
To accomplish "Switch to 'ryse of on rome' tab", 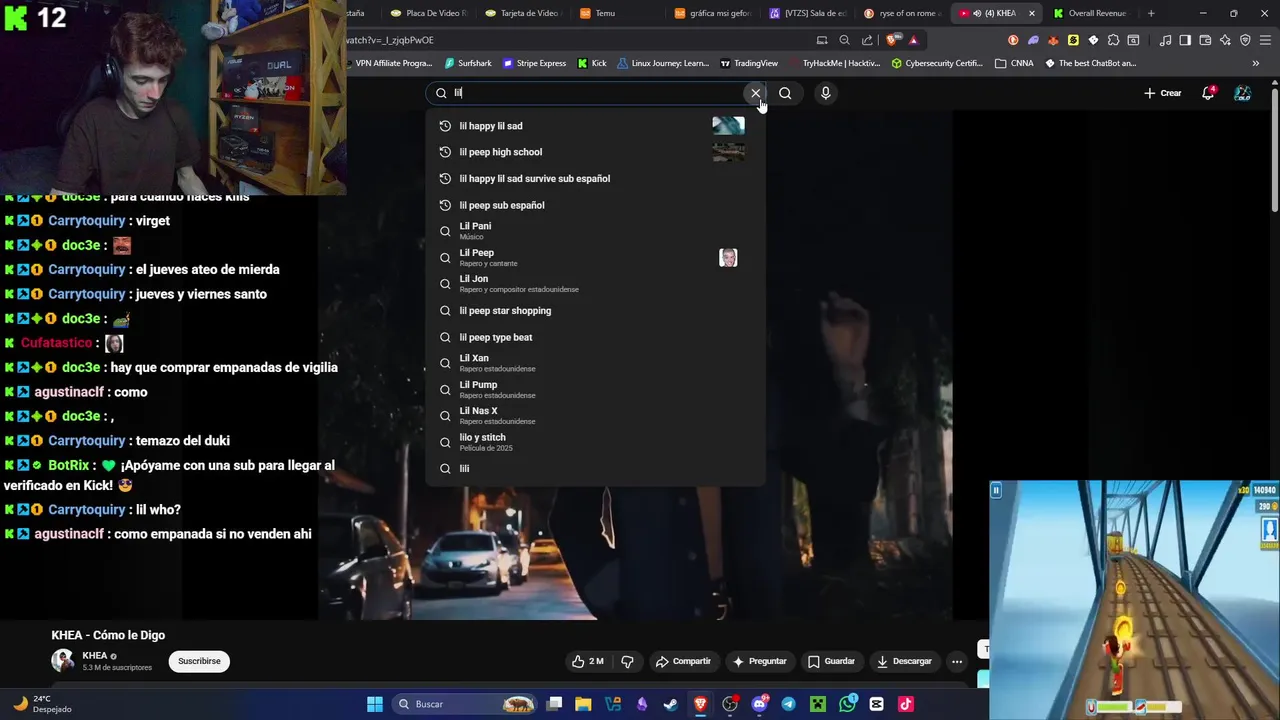I will [x=901, y=13].
